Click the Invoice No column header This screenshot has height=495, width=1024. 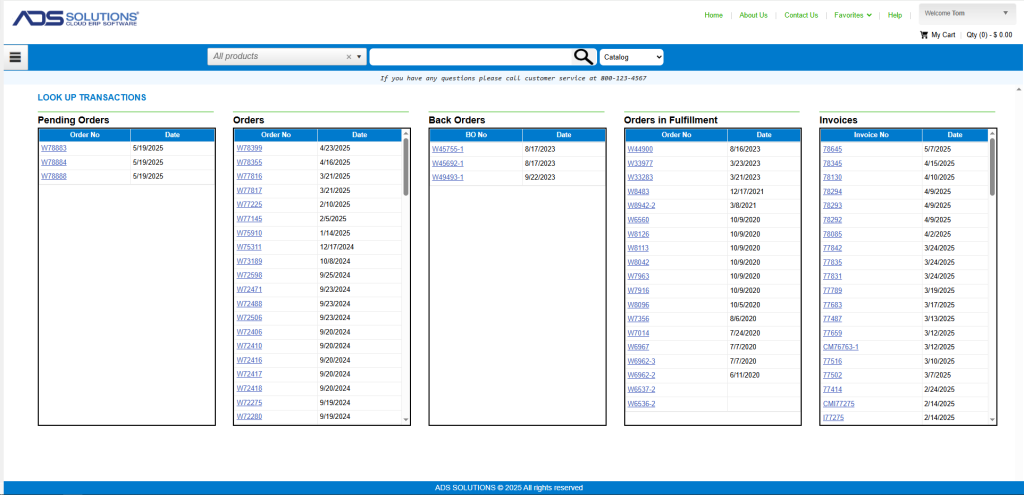tap(871, 135)
